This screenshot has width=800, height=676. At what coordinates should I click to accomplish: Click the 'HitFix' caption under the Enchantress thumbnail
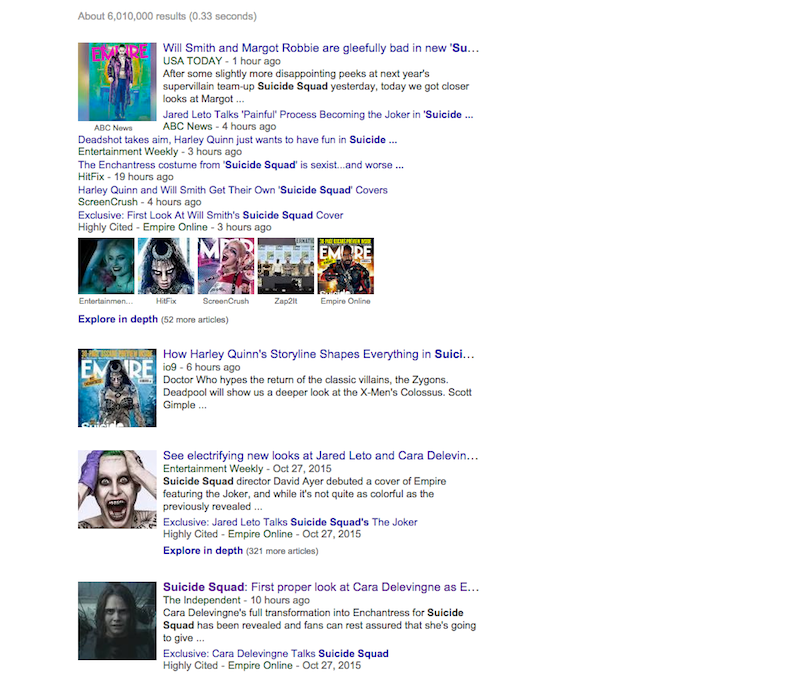[x=166, y=301]
